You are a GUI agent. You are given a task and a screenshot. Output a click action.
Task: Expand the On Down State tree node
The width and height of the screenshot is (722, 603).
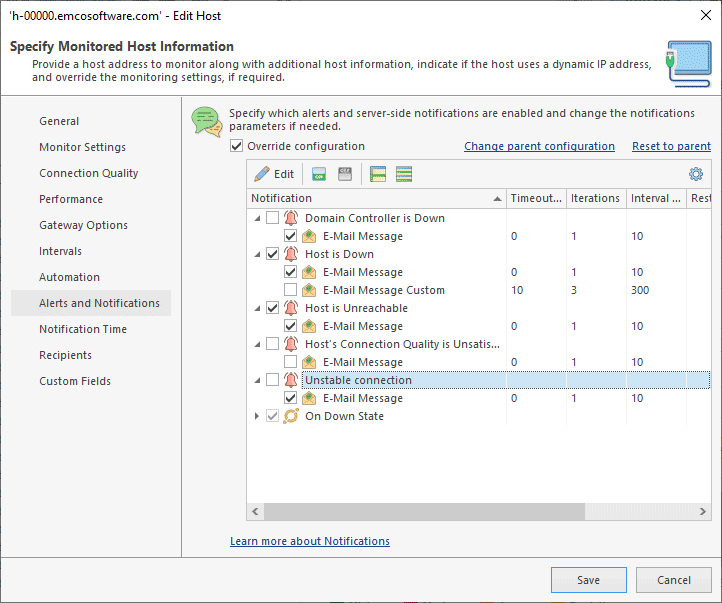(257, 416)
